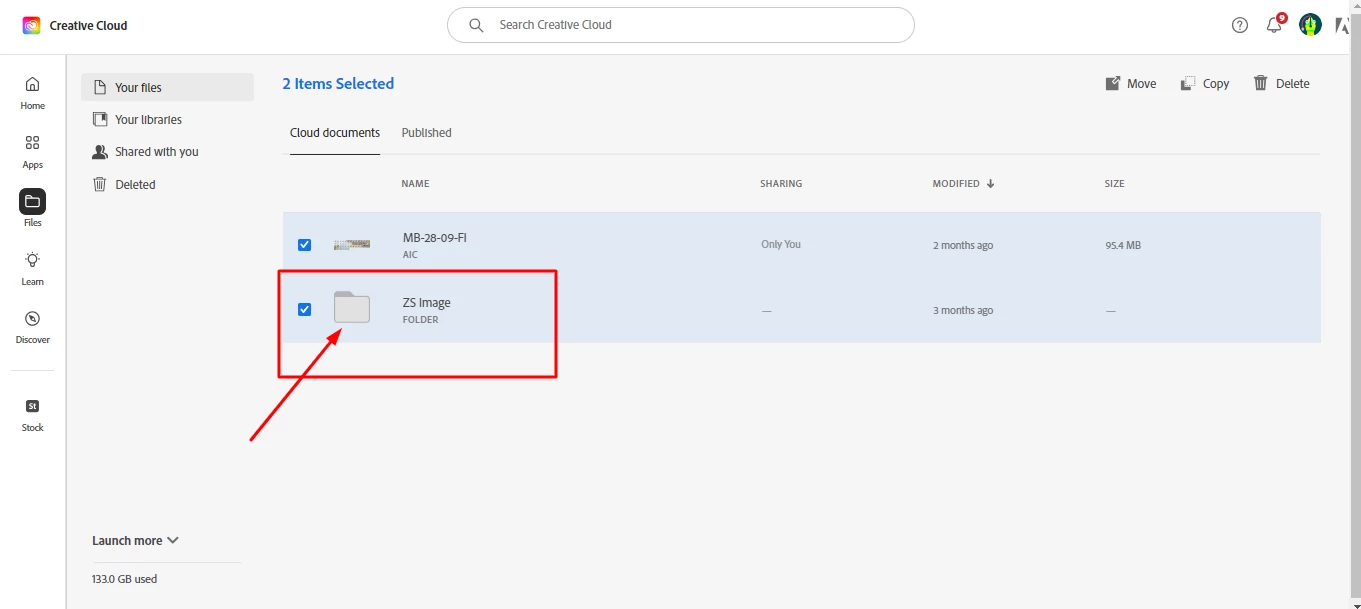Click the Creative Cloud logo
Image resolution: width=1361 pixels, height=609 pixels.
(x=31, y=25)
